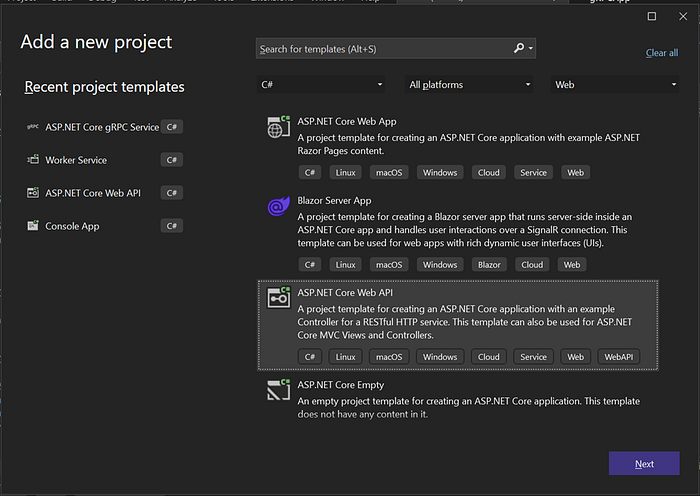Click Web tag under ASP.NET Core Web App
Screen dimensions: 700x496
click(x=575, y=172)
